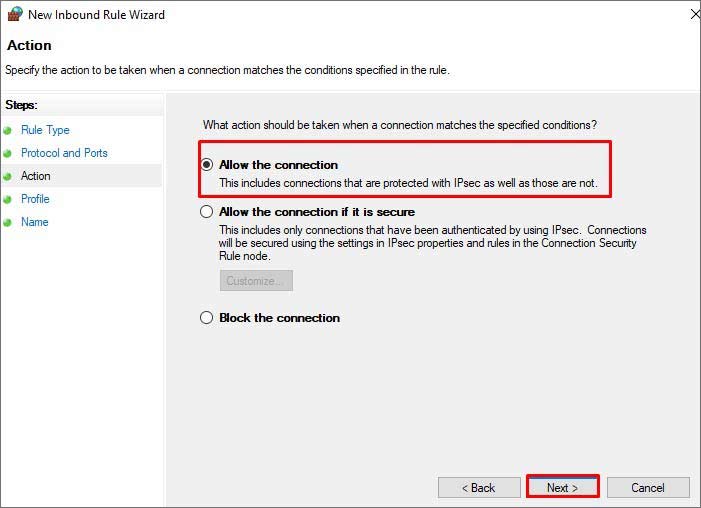
Task: Go to the Rule Type step text
Action: coord(45,130)
